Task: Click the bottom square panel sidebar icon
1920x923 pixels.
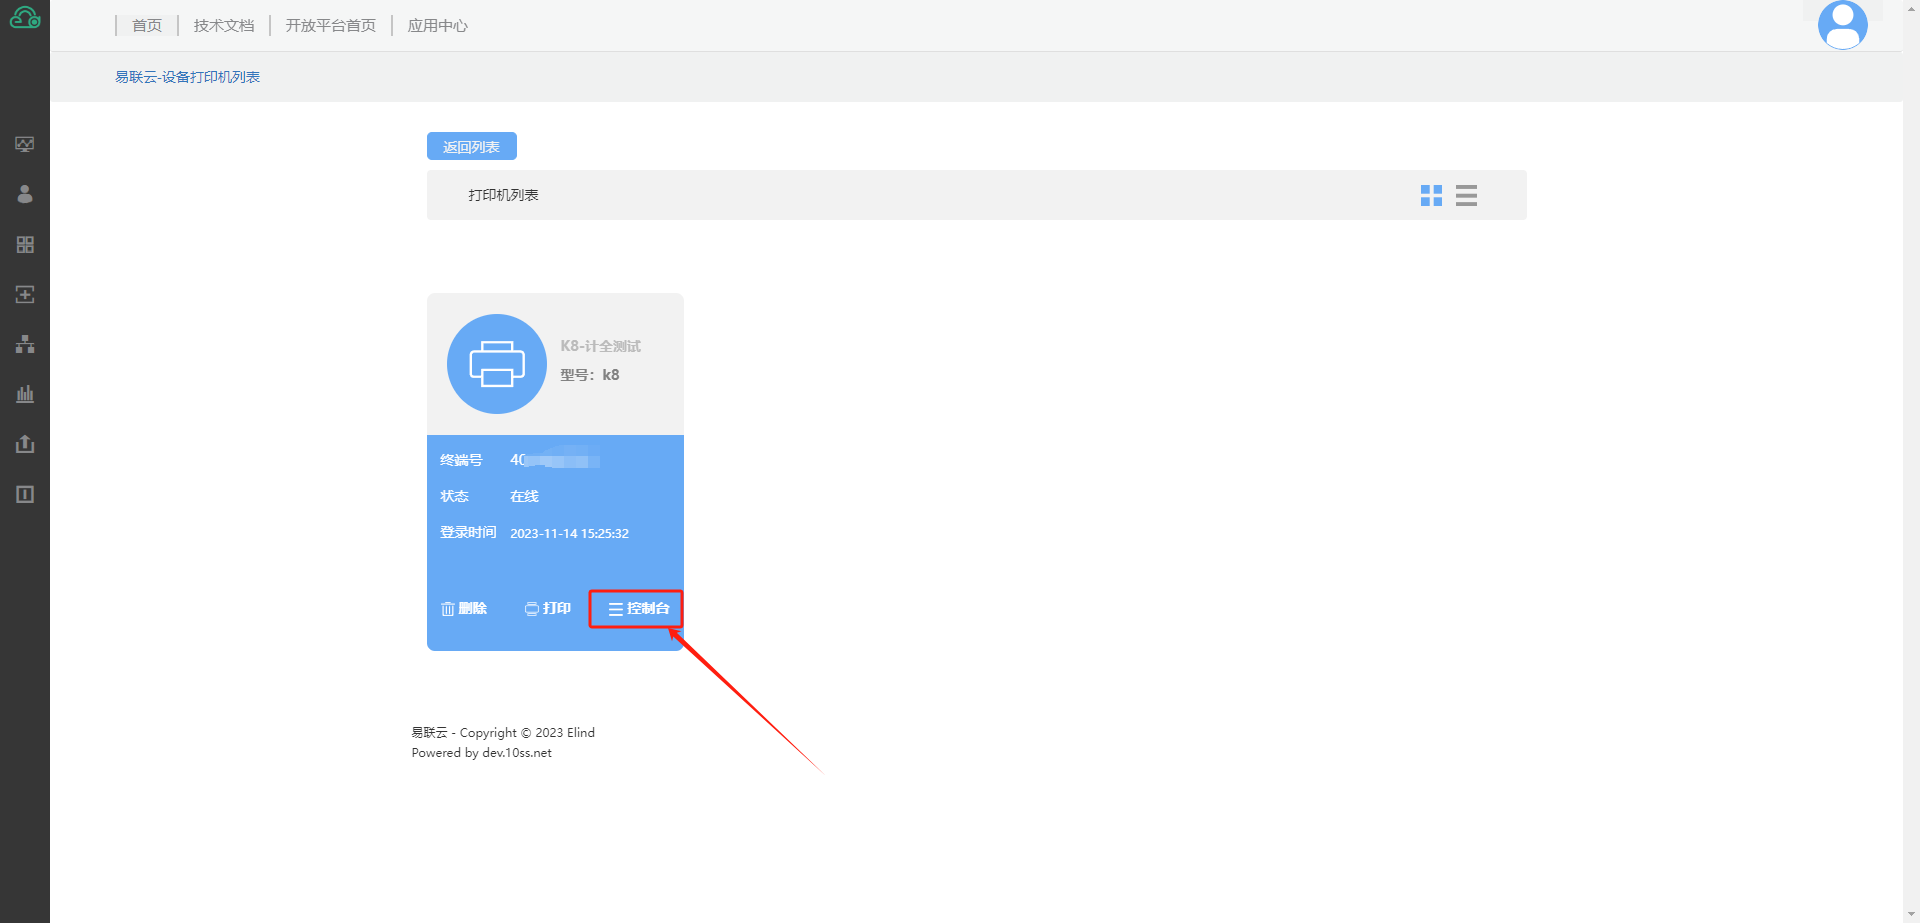Action: pyautogui.click(x=25, y=494)
